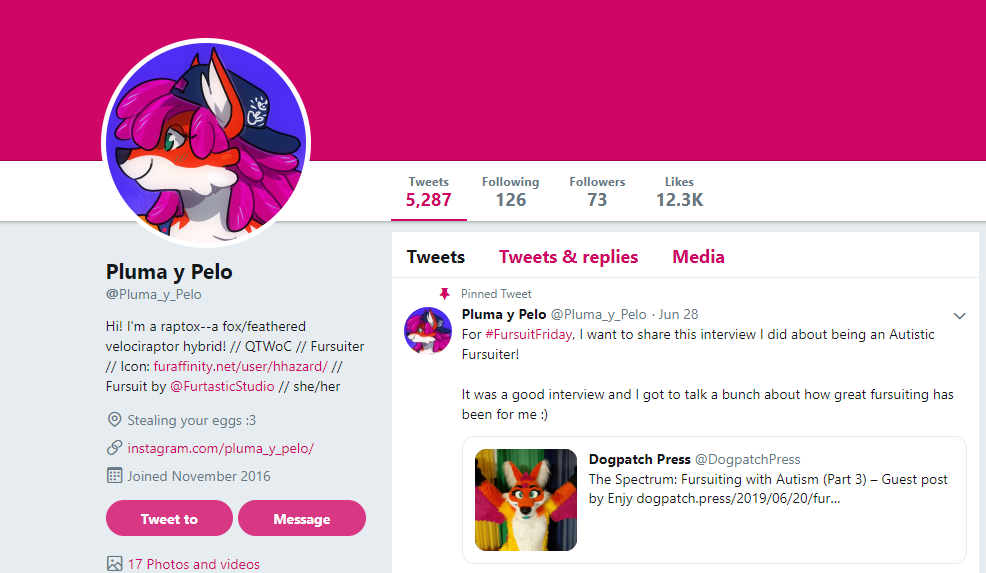986x573 pixels.
Task: Open the Followers list showing 73
Action: (597, 192)
